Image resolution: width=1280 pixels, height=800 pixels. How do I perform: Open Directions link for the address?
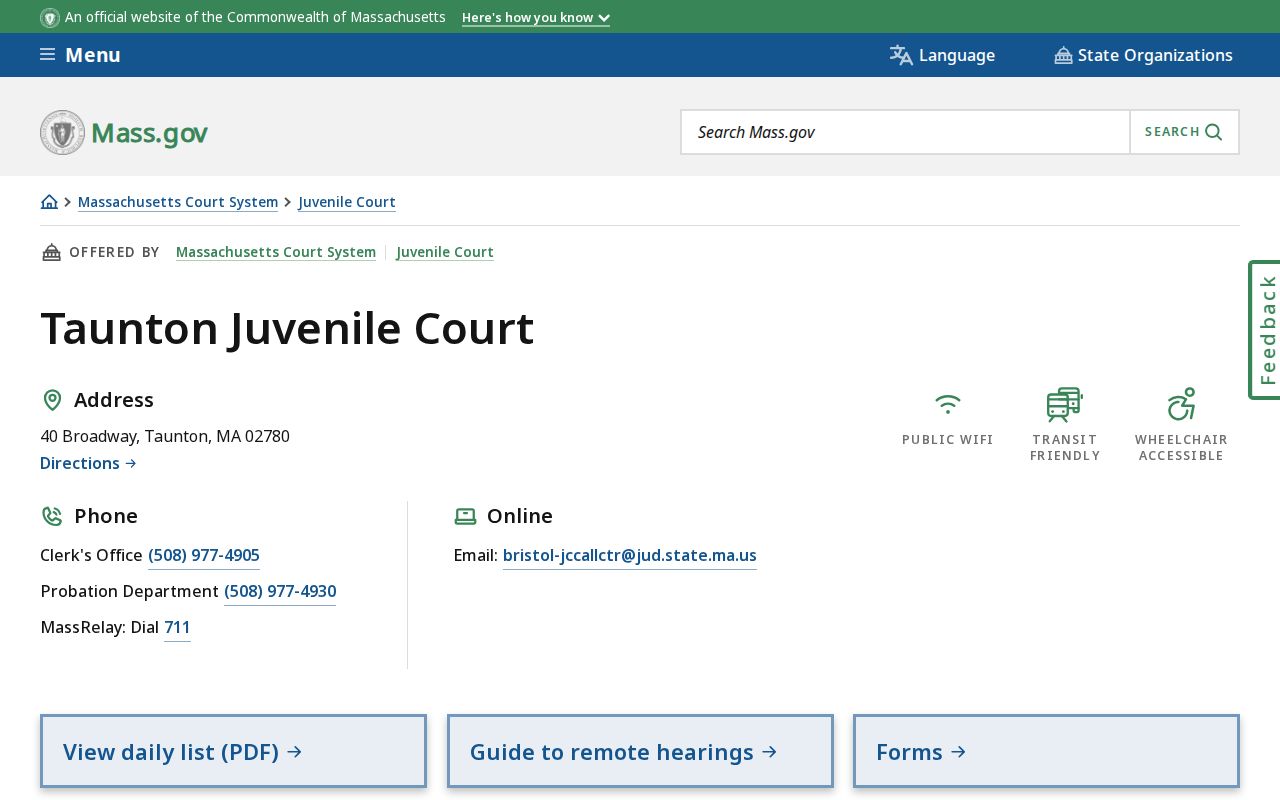coord(88,463)
